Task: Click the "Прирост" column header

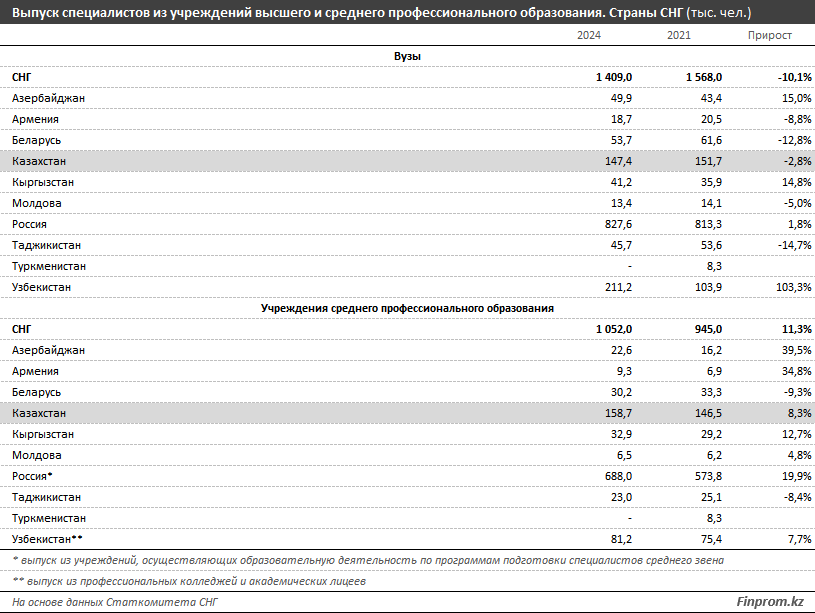Action: click(770, 35)
